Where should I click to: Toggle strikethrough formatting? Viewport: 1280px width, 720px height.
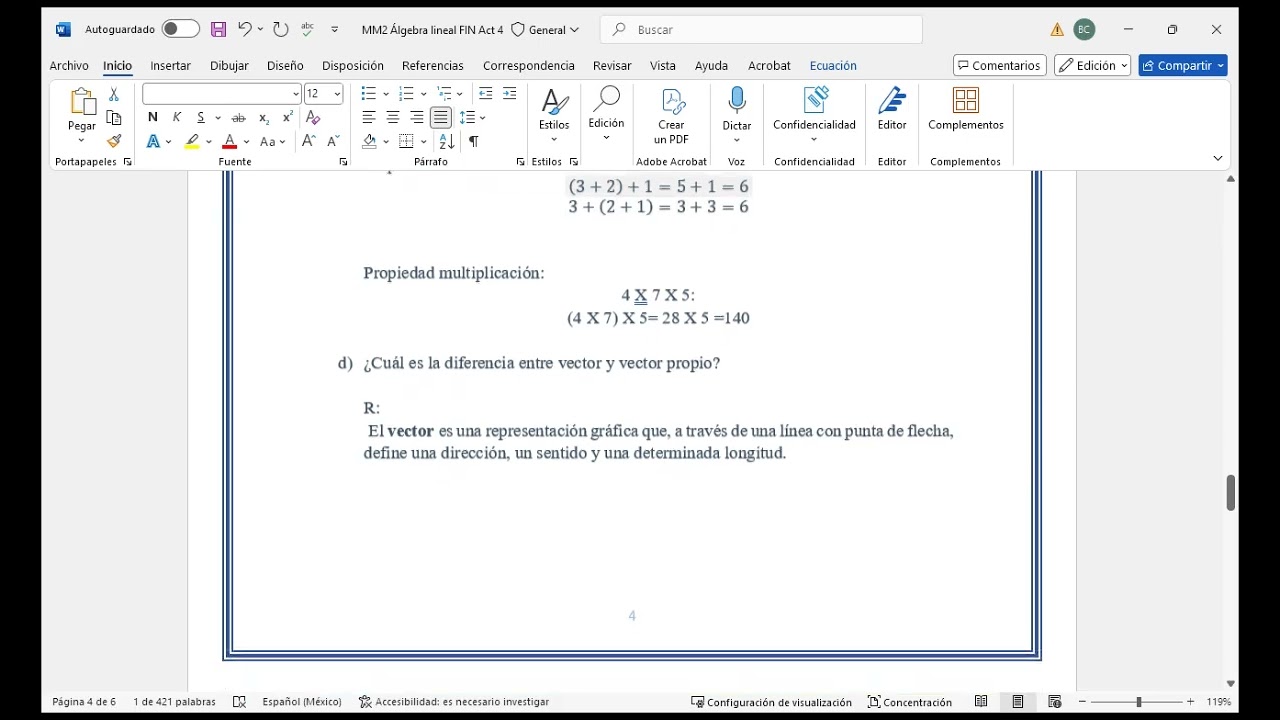coord(239,118)
